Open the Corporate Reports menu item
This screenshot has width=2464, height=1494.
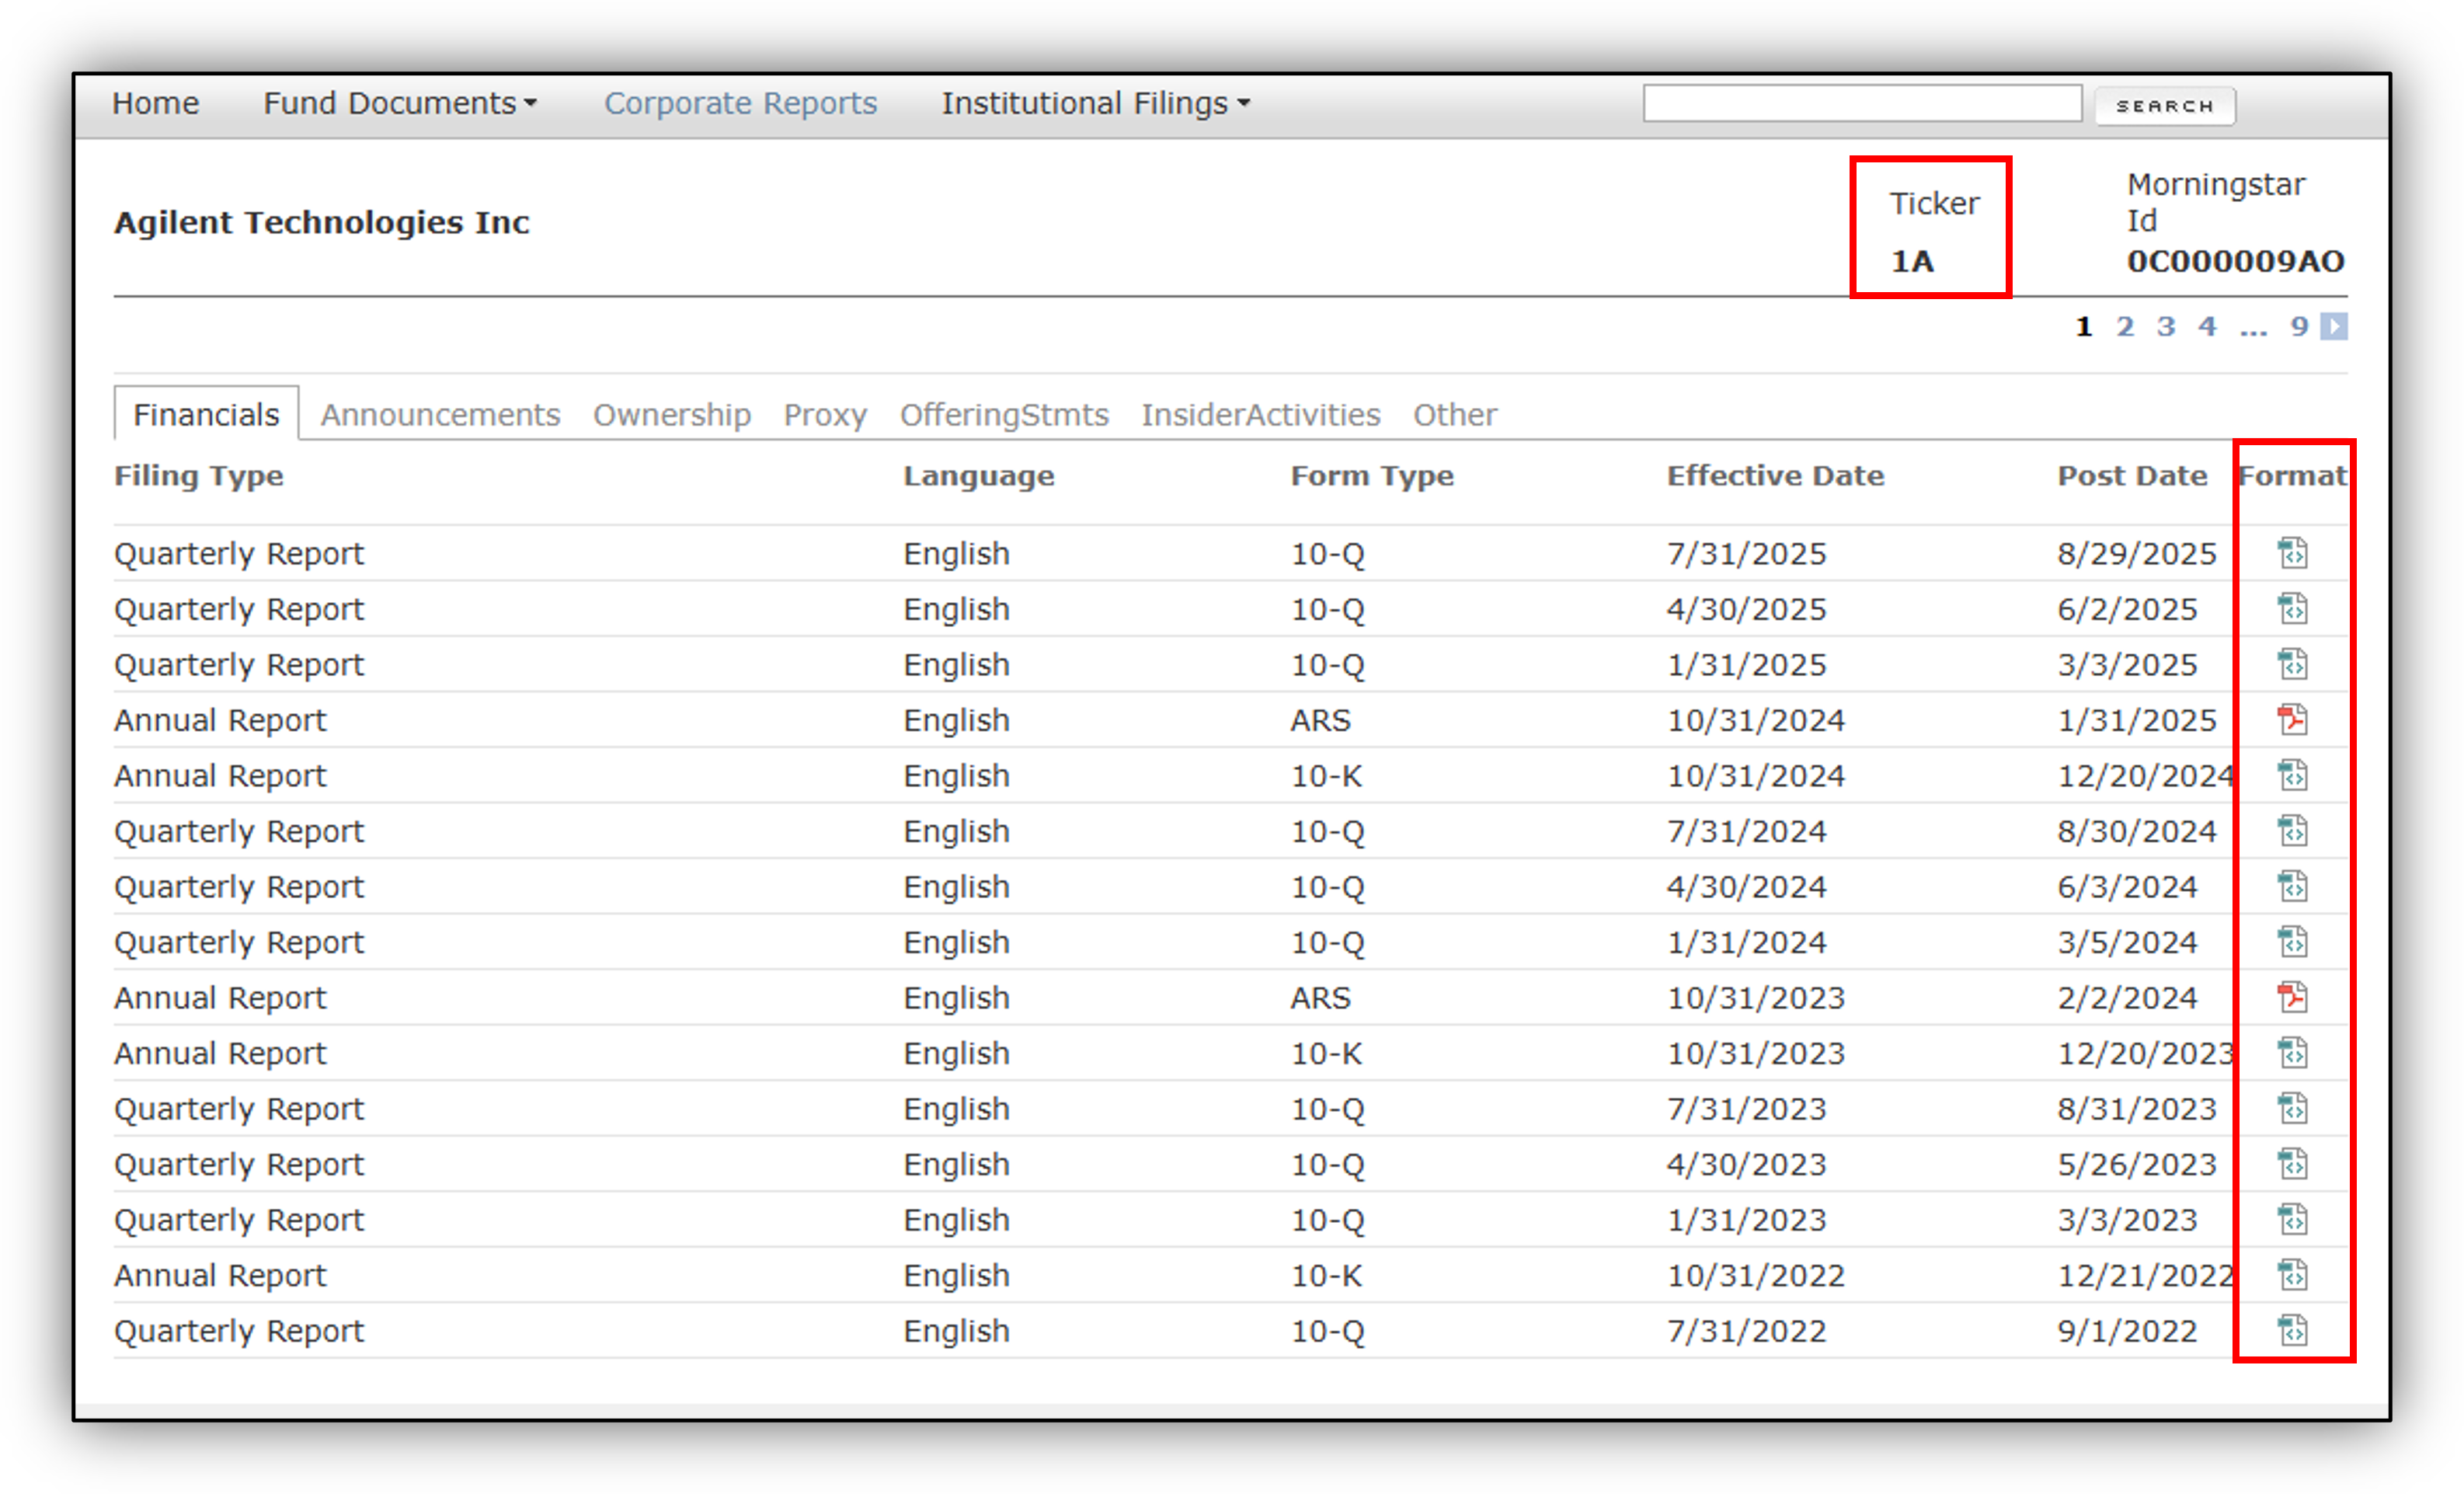[740, 103]
